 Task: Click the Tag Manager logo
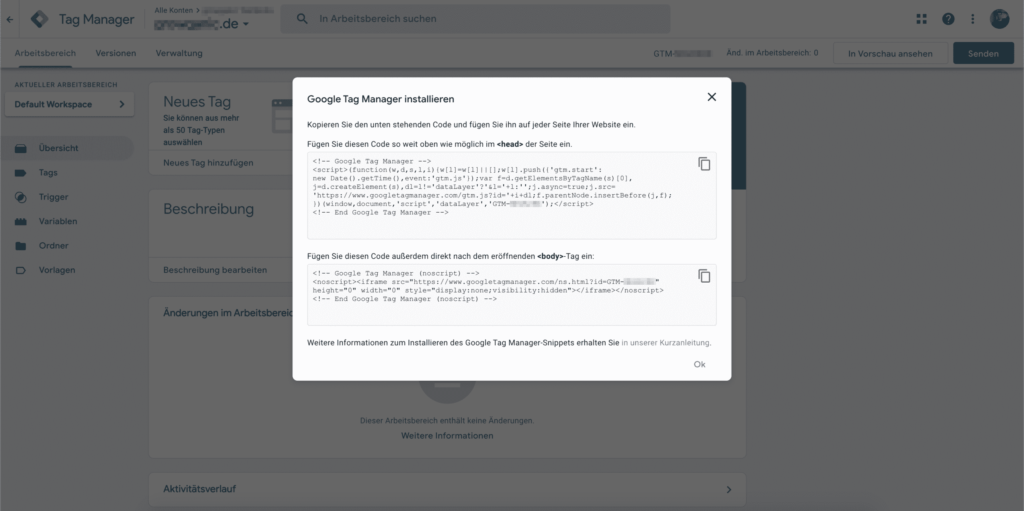point(39,19)
